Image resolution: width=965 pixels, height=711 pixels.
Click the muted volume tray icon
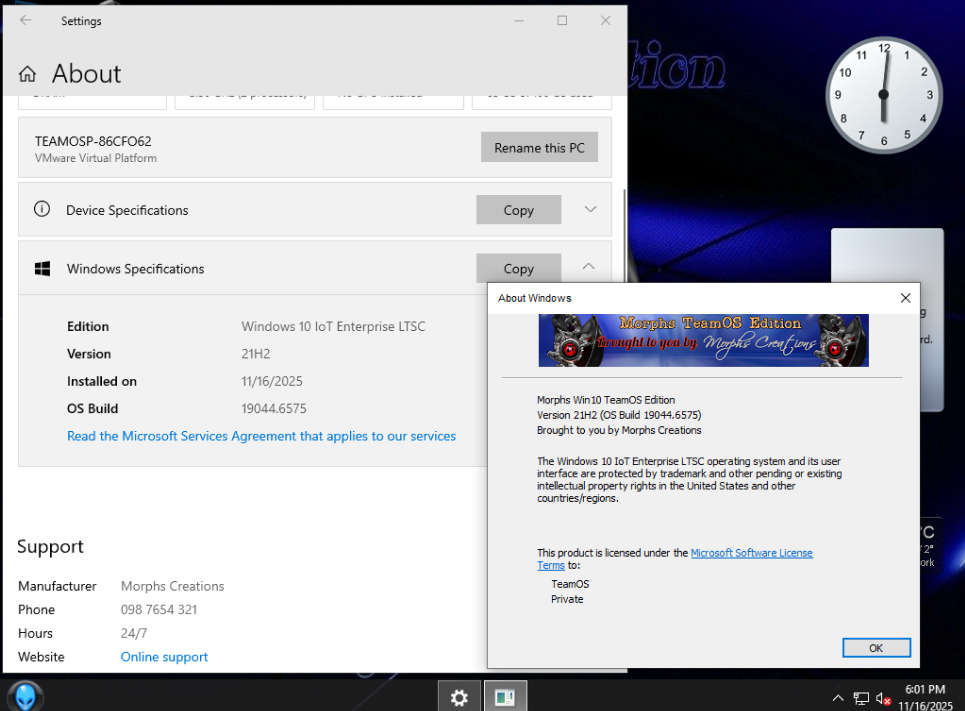[883, 698]
